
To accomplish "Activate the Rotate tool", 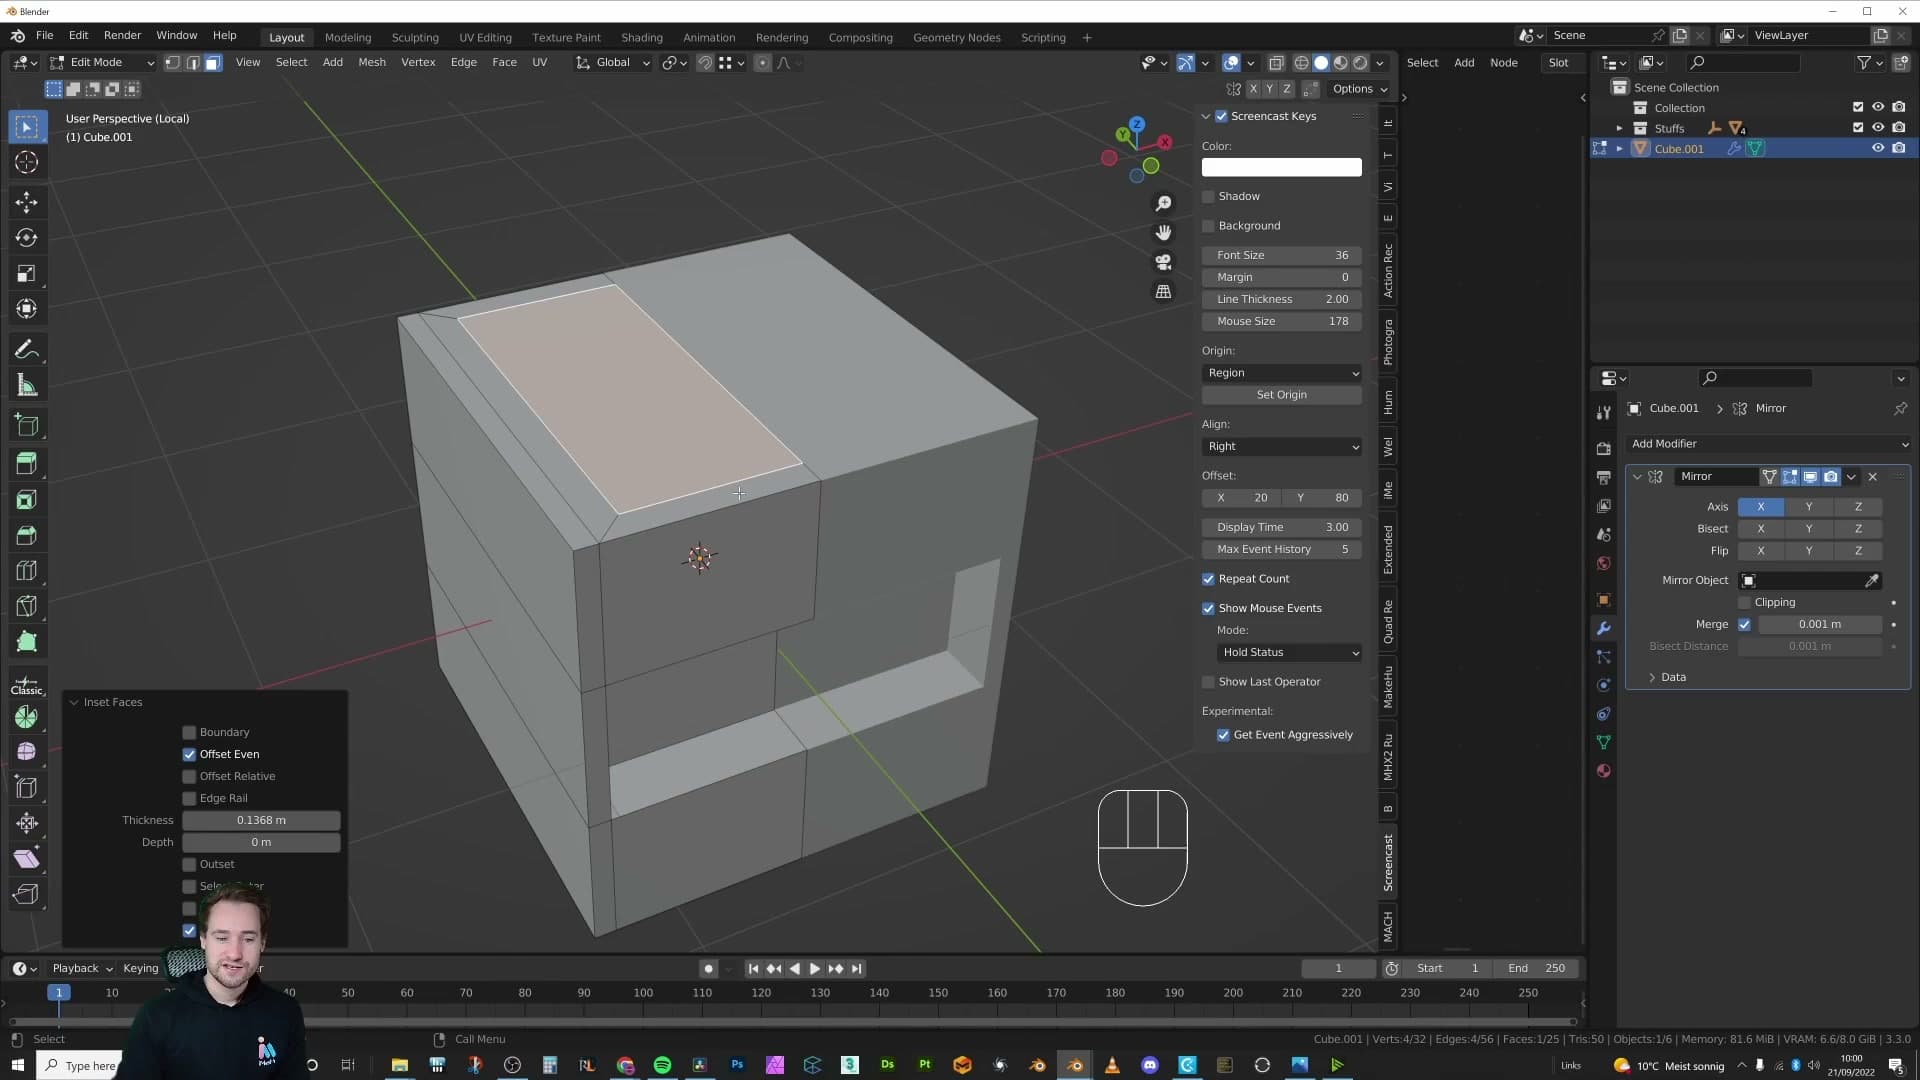I will point(27,238).
